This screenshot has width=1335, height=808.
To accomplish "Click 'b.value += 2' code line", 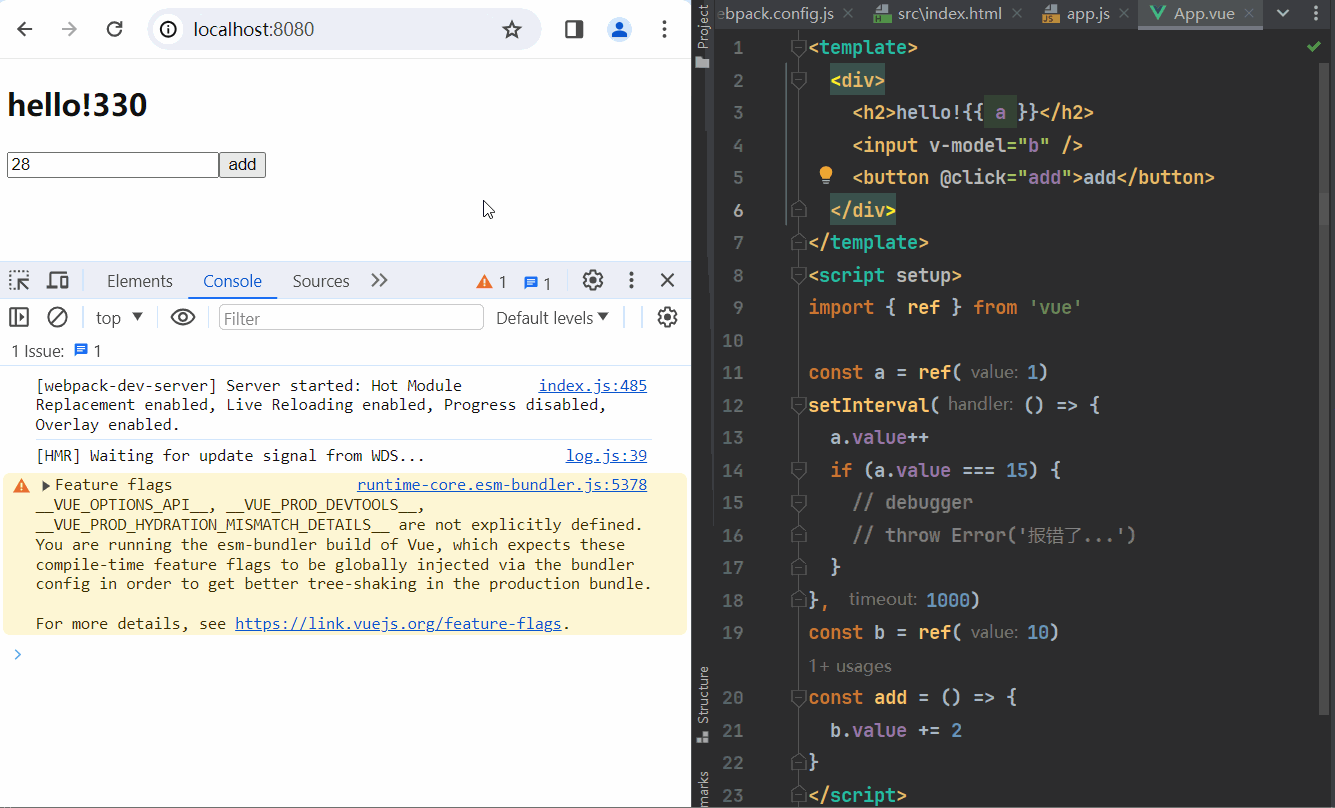I will point(896,730).
